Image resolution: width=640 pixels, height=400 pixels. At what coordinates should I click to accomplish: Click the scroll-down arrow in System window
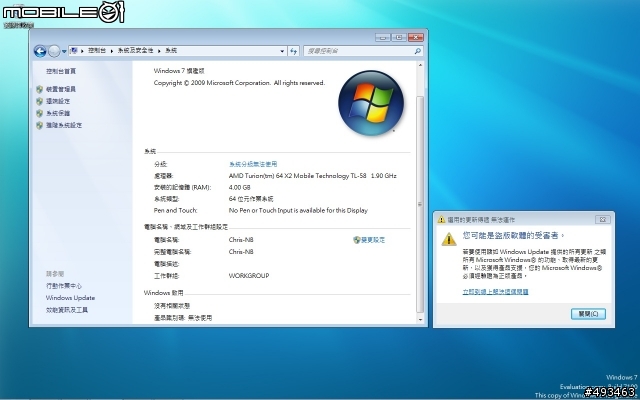tap(420, 320)
